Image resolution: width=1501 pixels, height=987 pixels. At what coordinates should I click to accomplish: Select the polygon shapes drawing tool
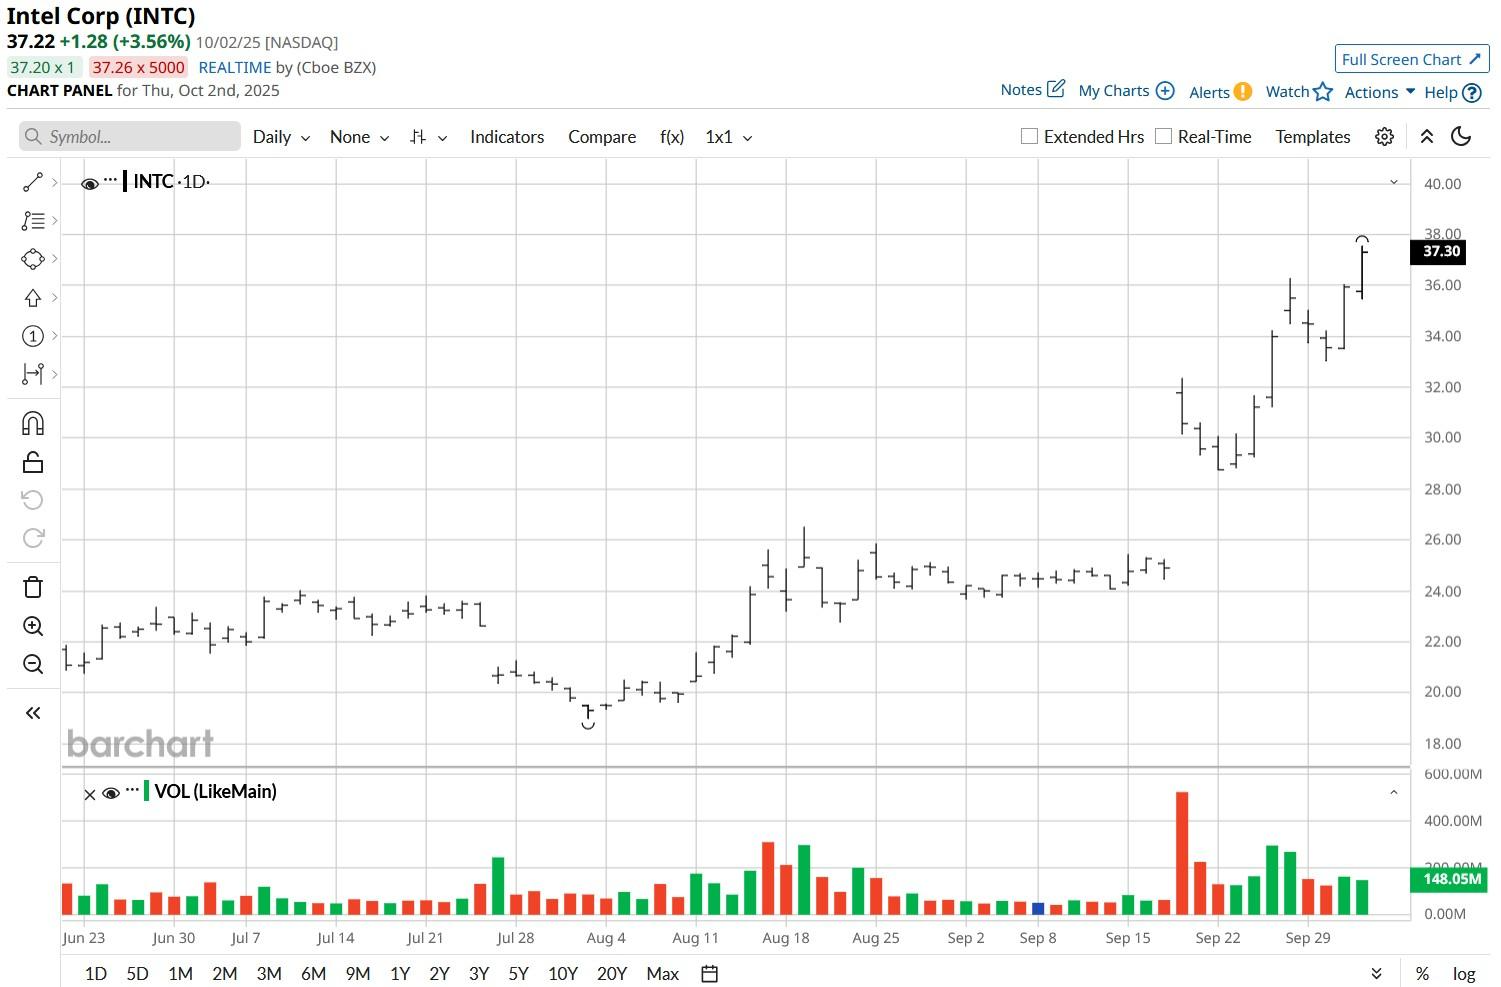(33, 259)
